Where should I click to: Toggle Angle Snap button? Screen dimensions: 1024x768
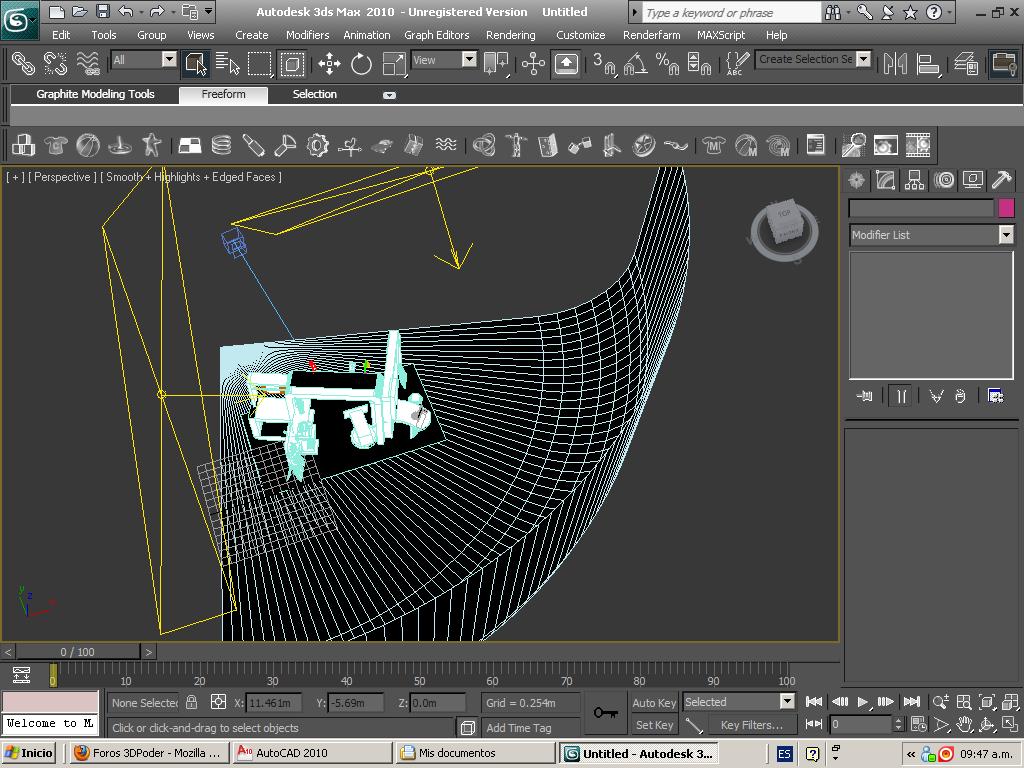pyautogui.click(x=636, y=63)
